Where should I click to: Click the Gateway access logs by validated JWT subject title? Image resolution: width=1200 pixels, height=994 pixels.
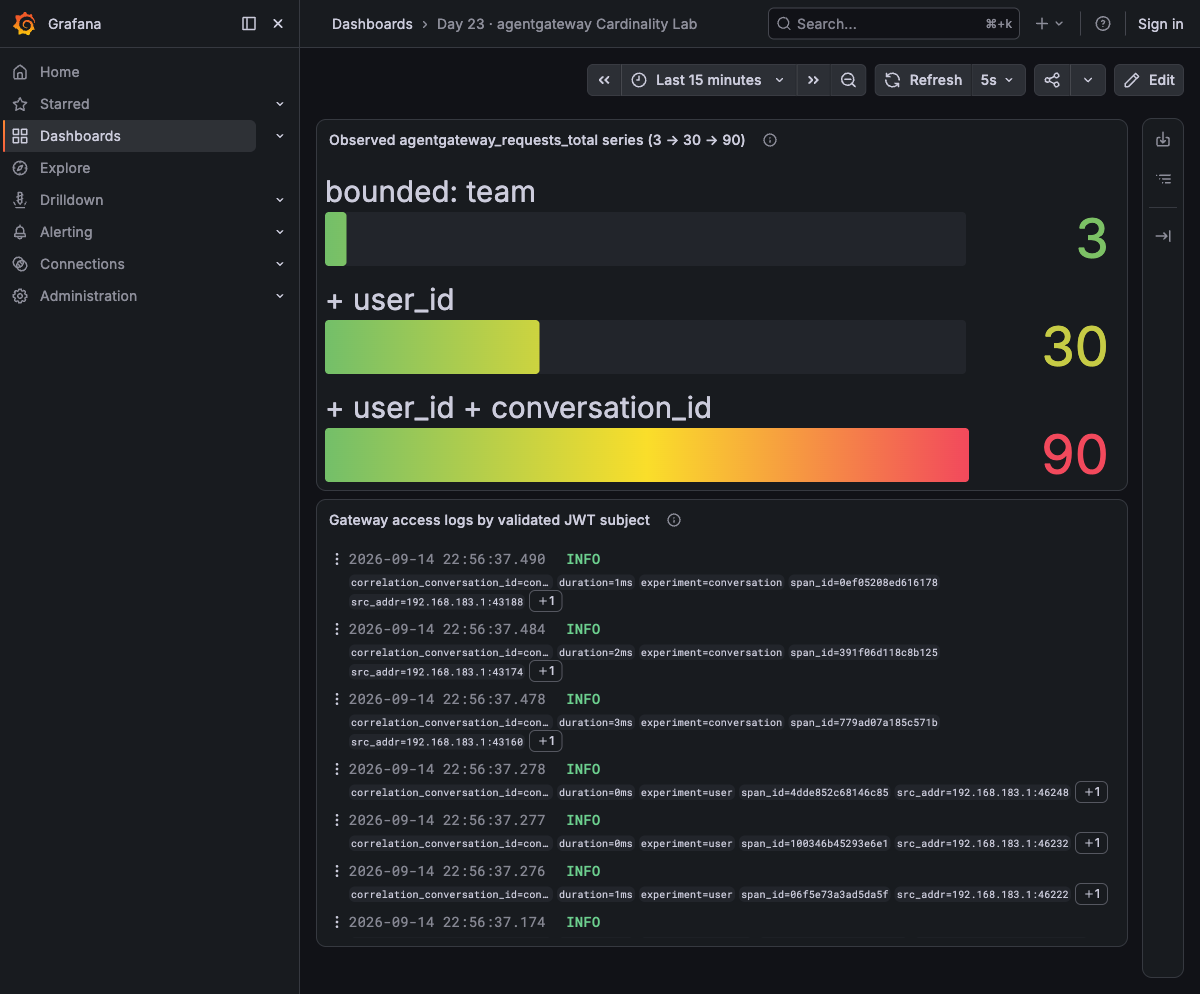coord(489,520)
